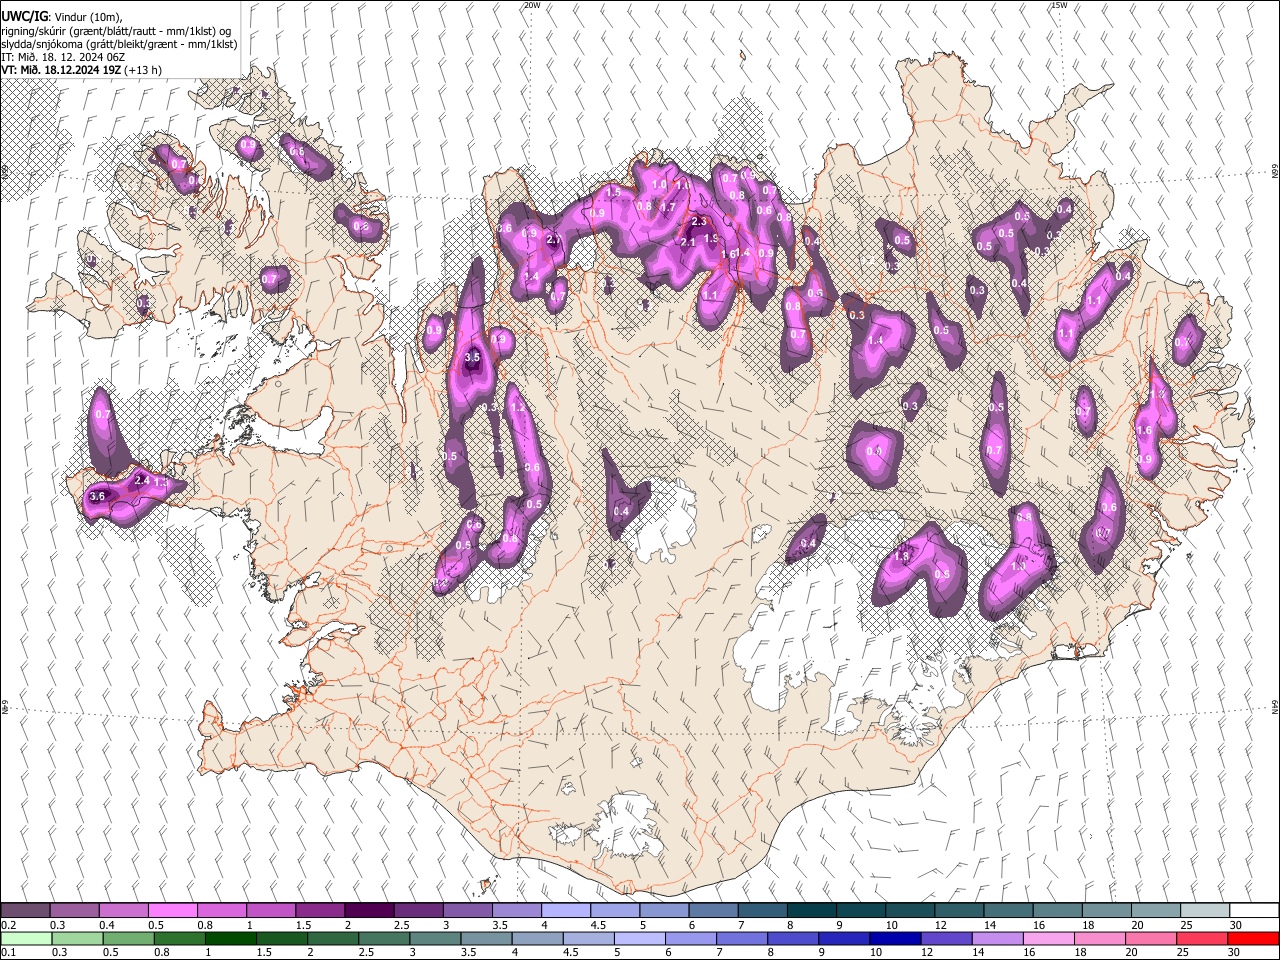Screen dimensions: 1280x960
Task: Click the '0.2' label under the purple row
Action: click(x=8, y=925)
